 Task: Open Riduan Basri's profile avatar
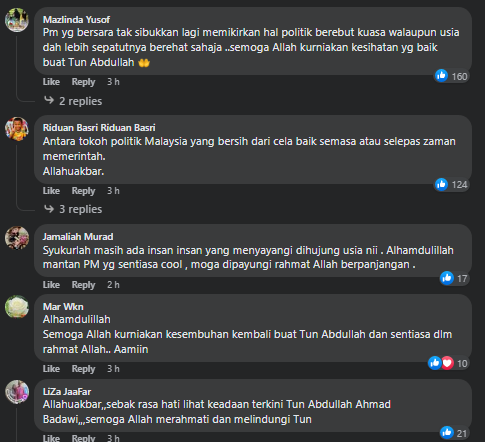pos(17,129)
